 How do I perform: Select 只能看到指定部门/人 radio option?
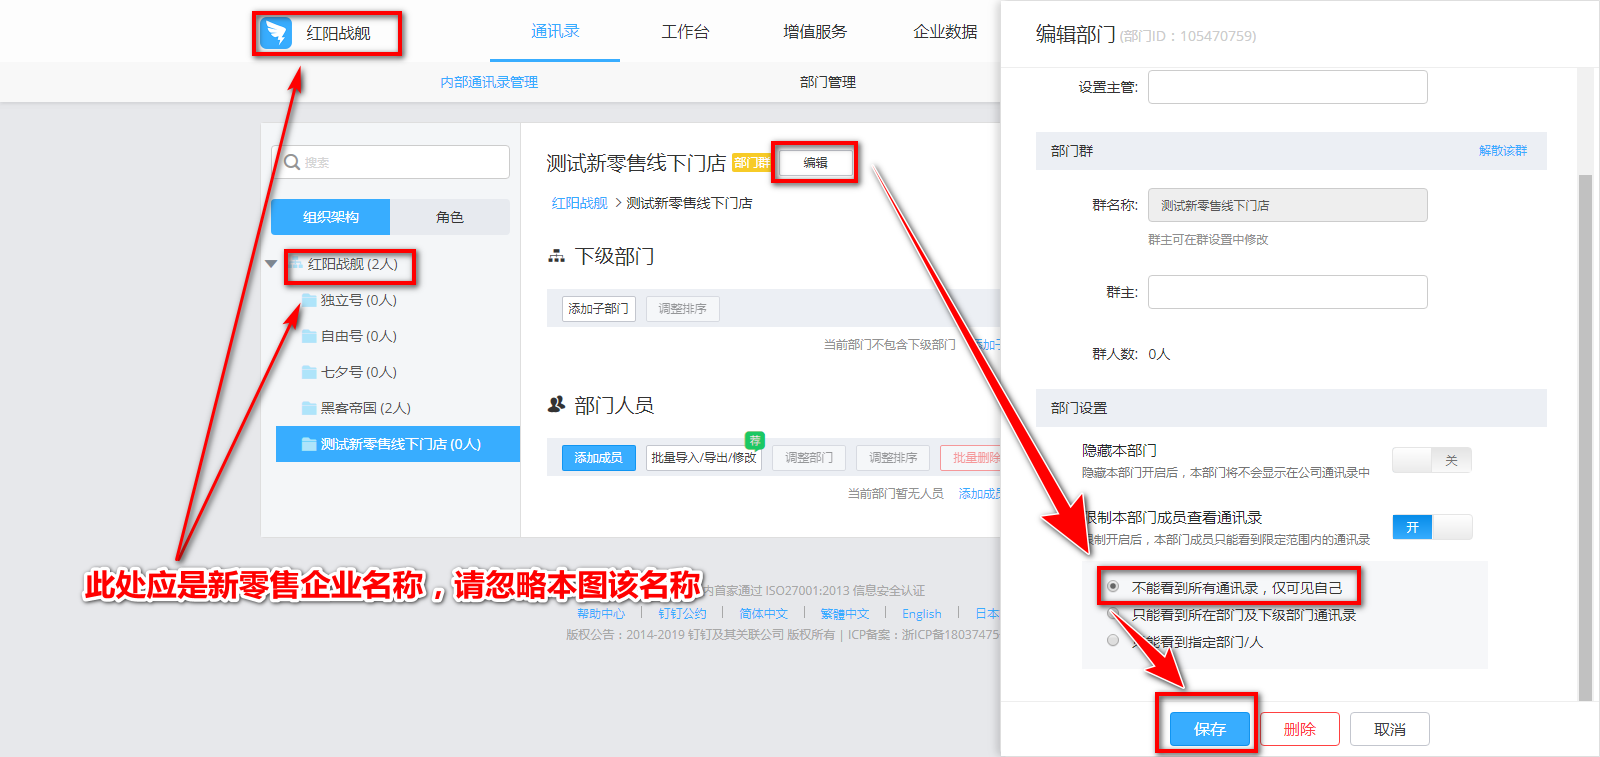(x=1113, y=641)
